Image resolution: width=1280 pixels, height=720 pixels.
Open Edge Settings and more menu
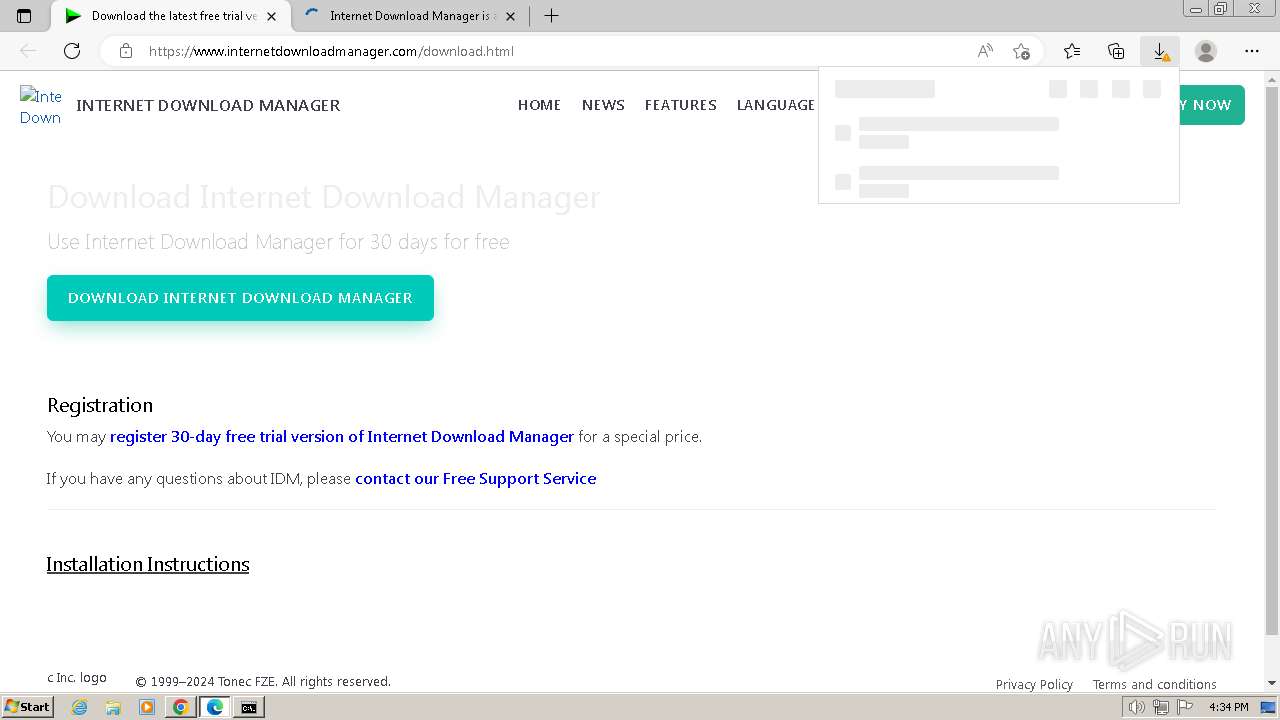(x=1252, y=51)
